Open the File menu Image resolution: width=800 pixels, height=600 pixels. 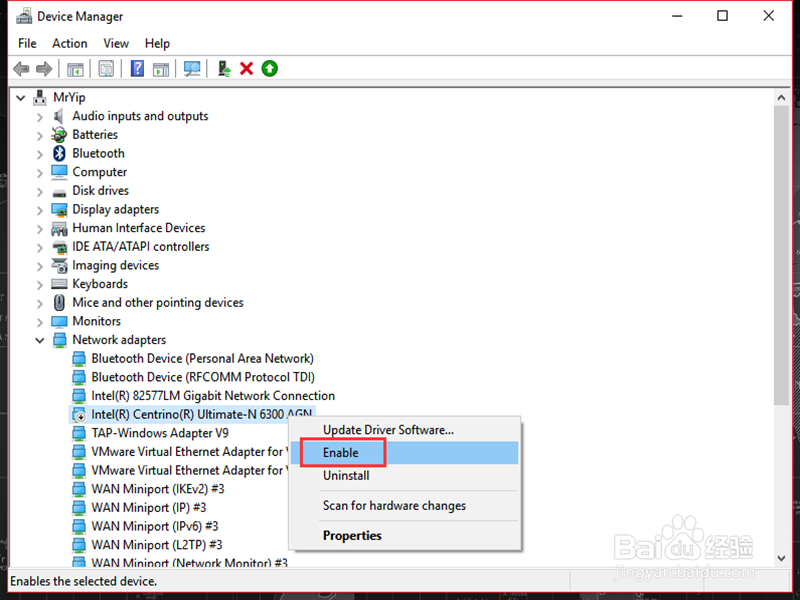(x=27, y=43)
